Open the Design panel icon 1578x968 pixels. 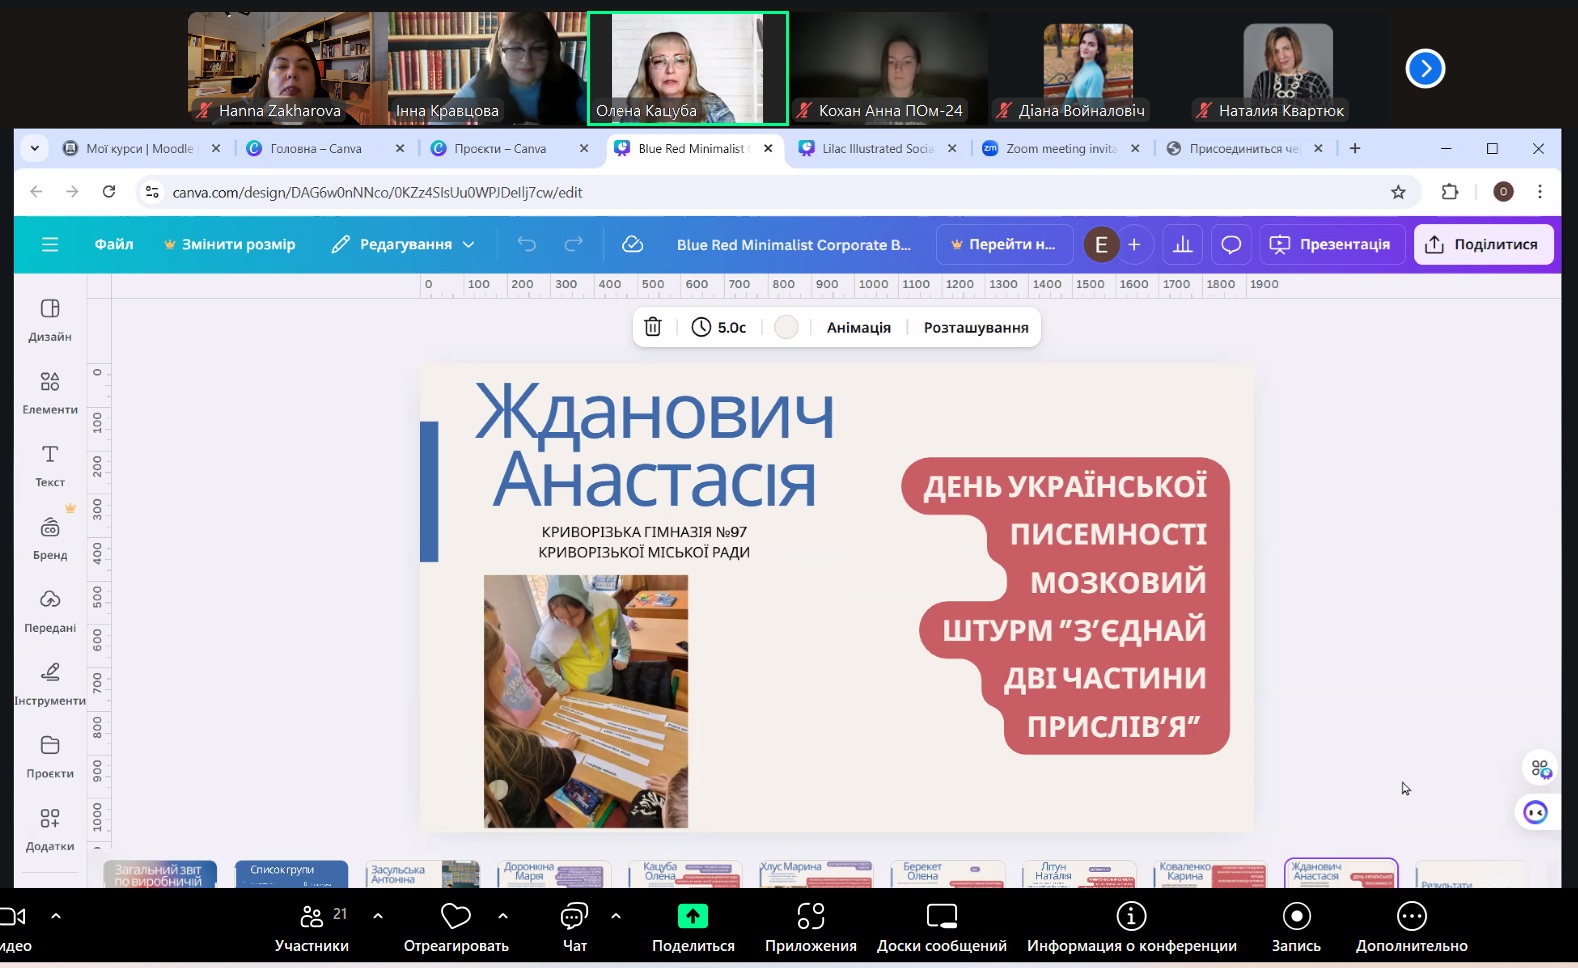click(x=49, y=319)
